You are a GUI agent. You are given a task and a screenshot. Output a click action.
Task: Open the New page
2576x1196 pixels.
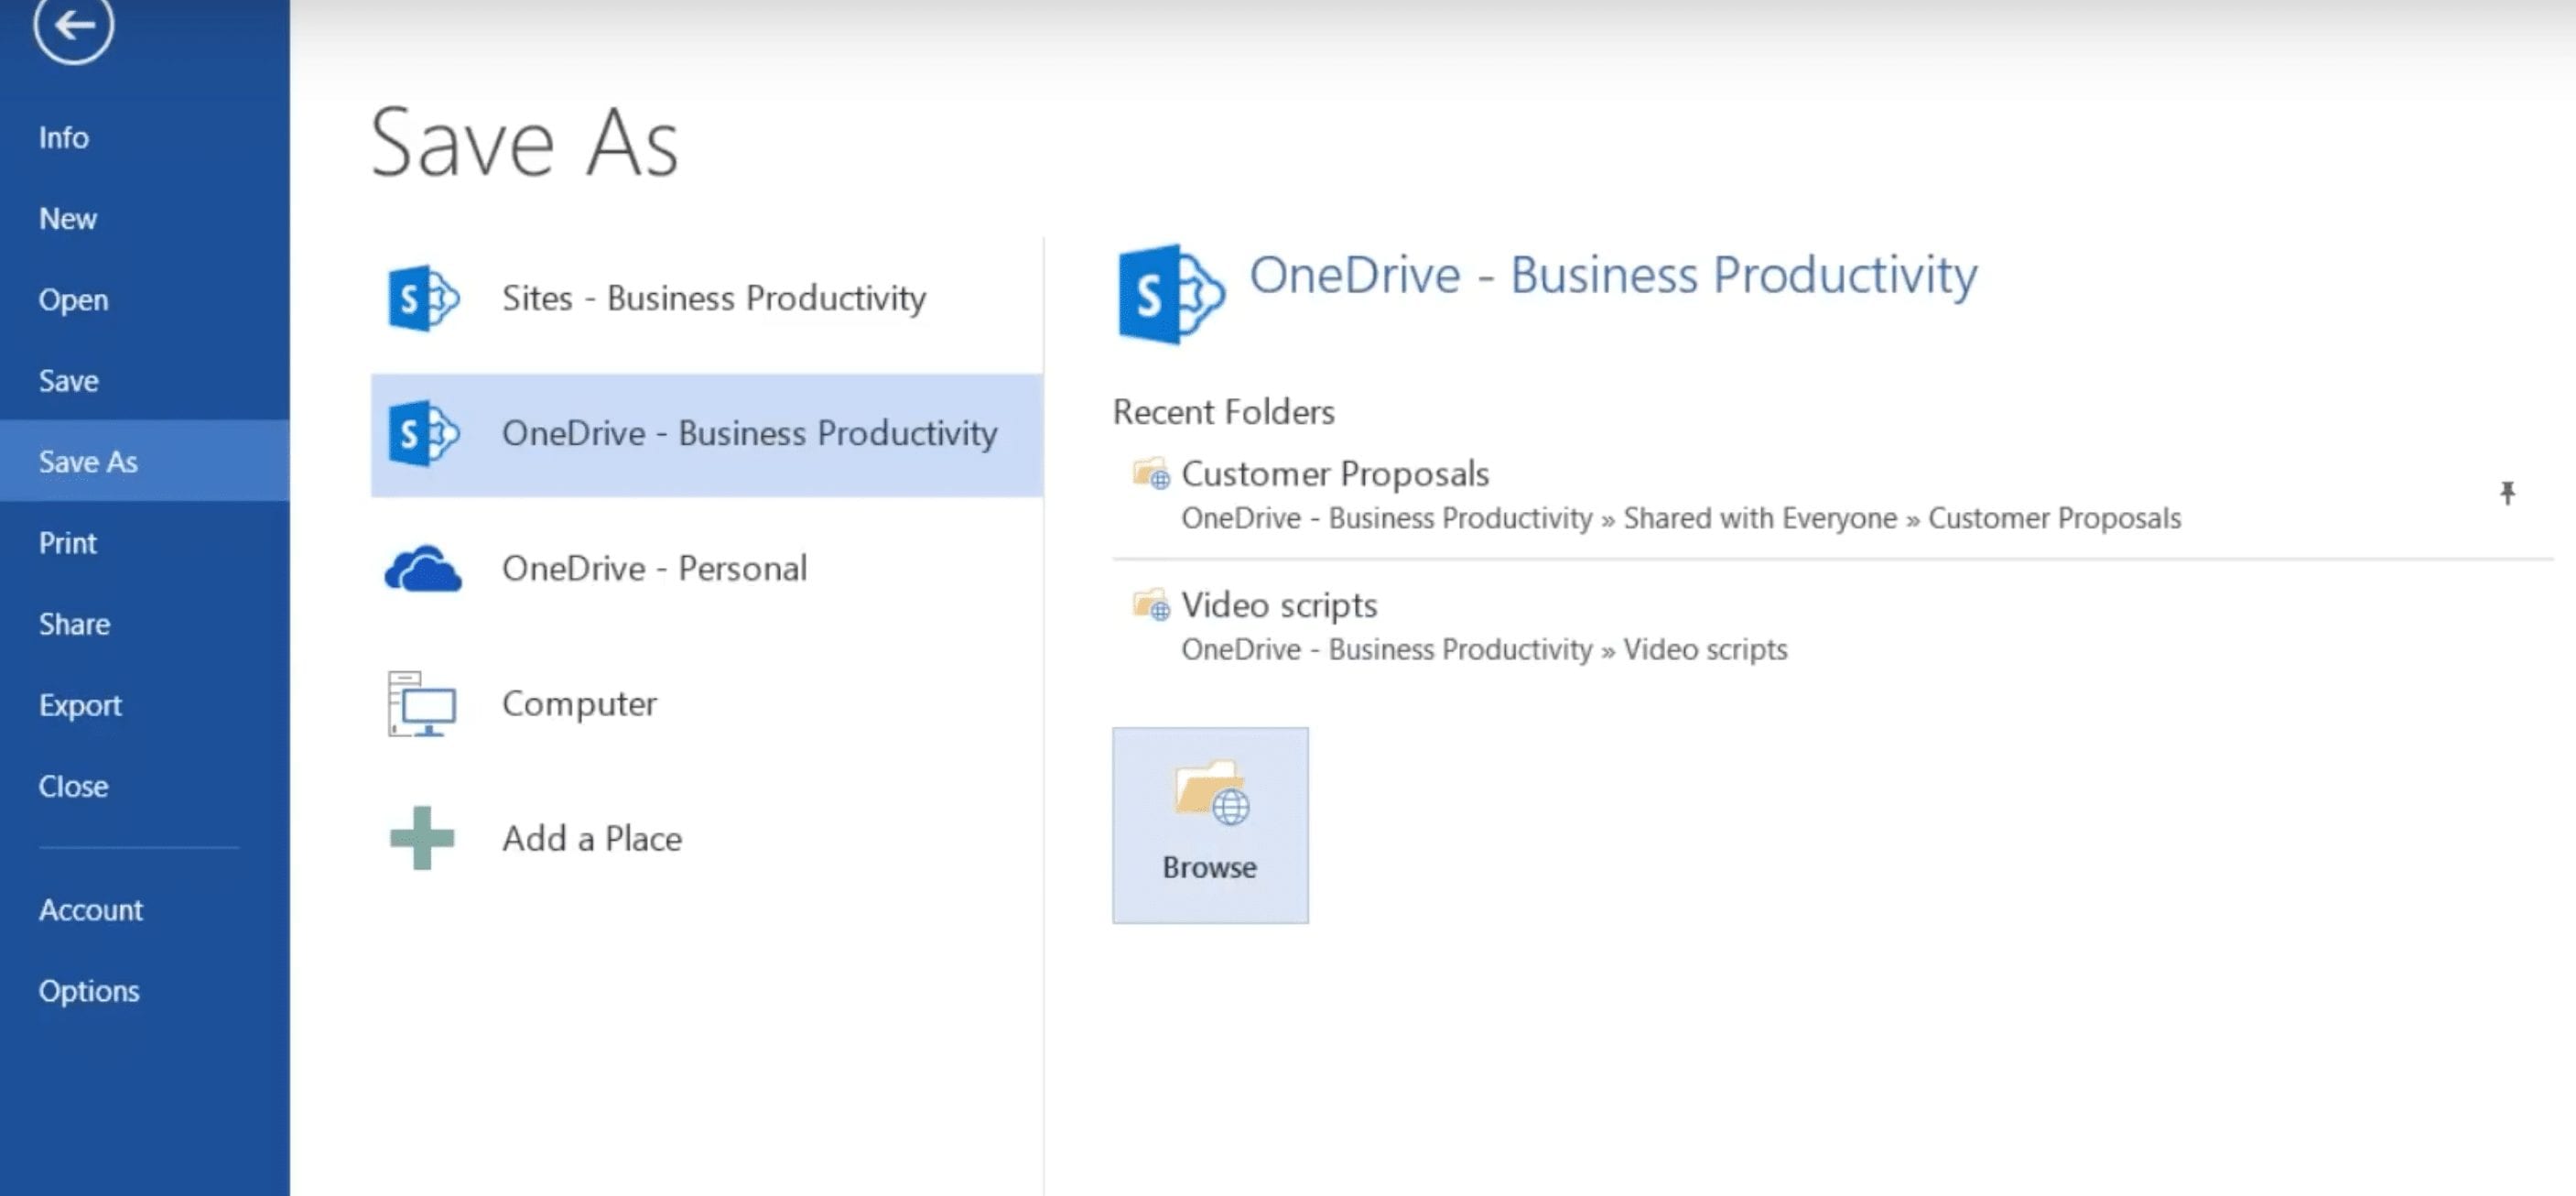point(68,218)
